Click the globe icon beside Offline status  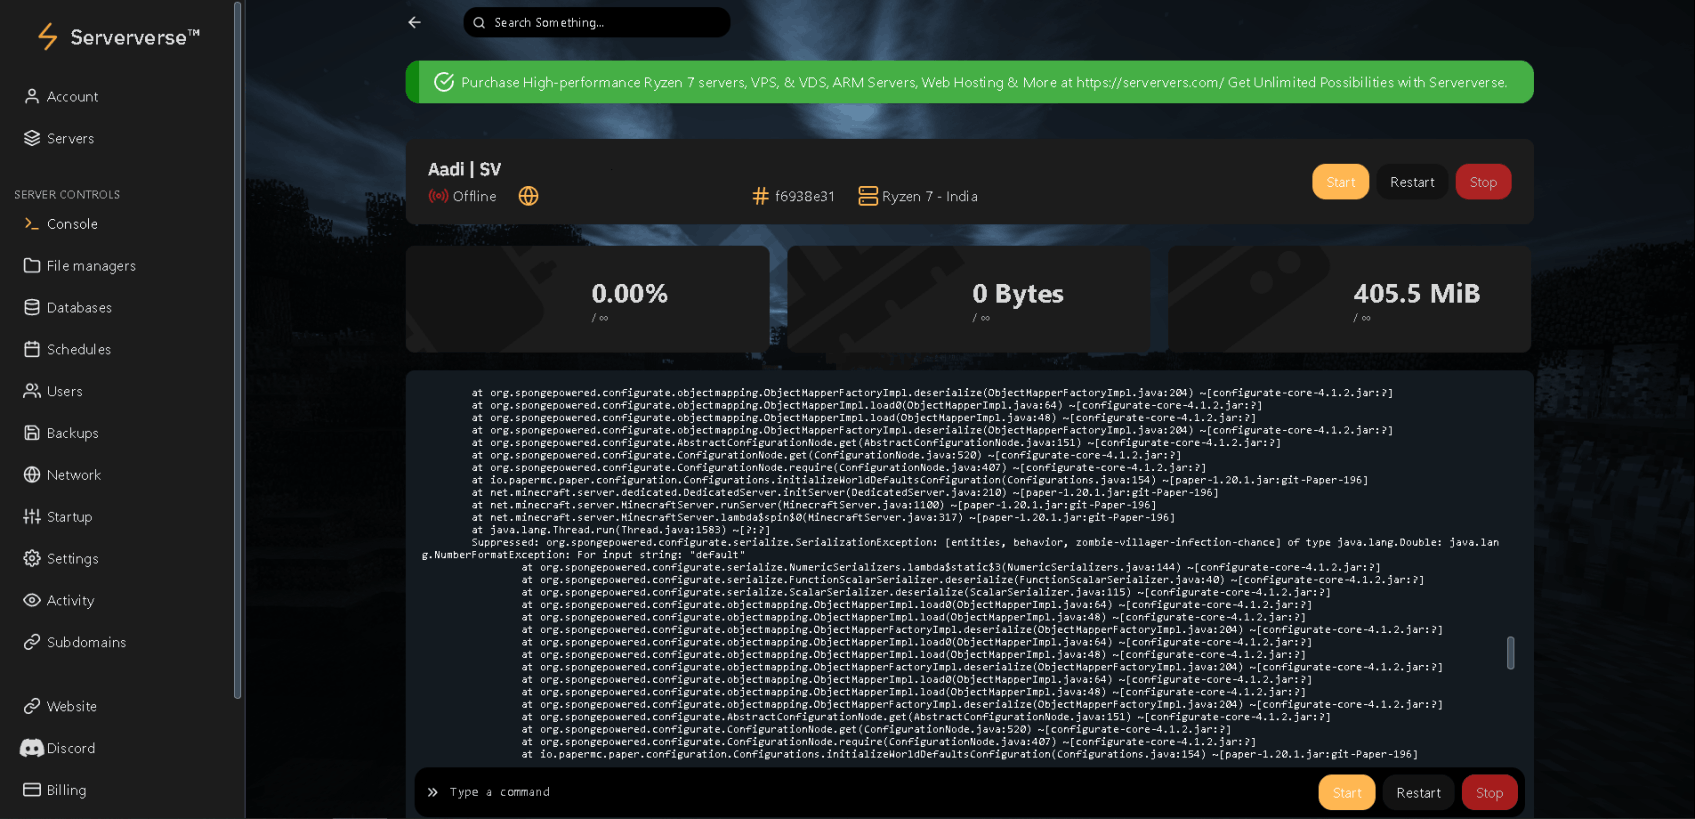click(x=529, y=196)
